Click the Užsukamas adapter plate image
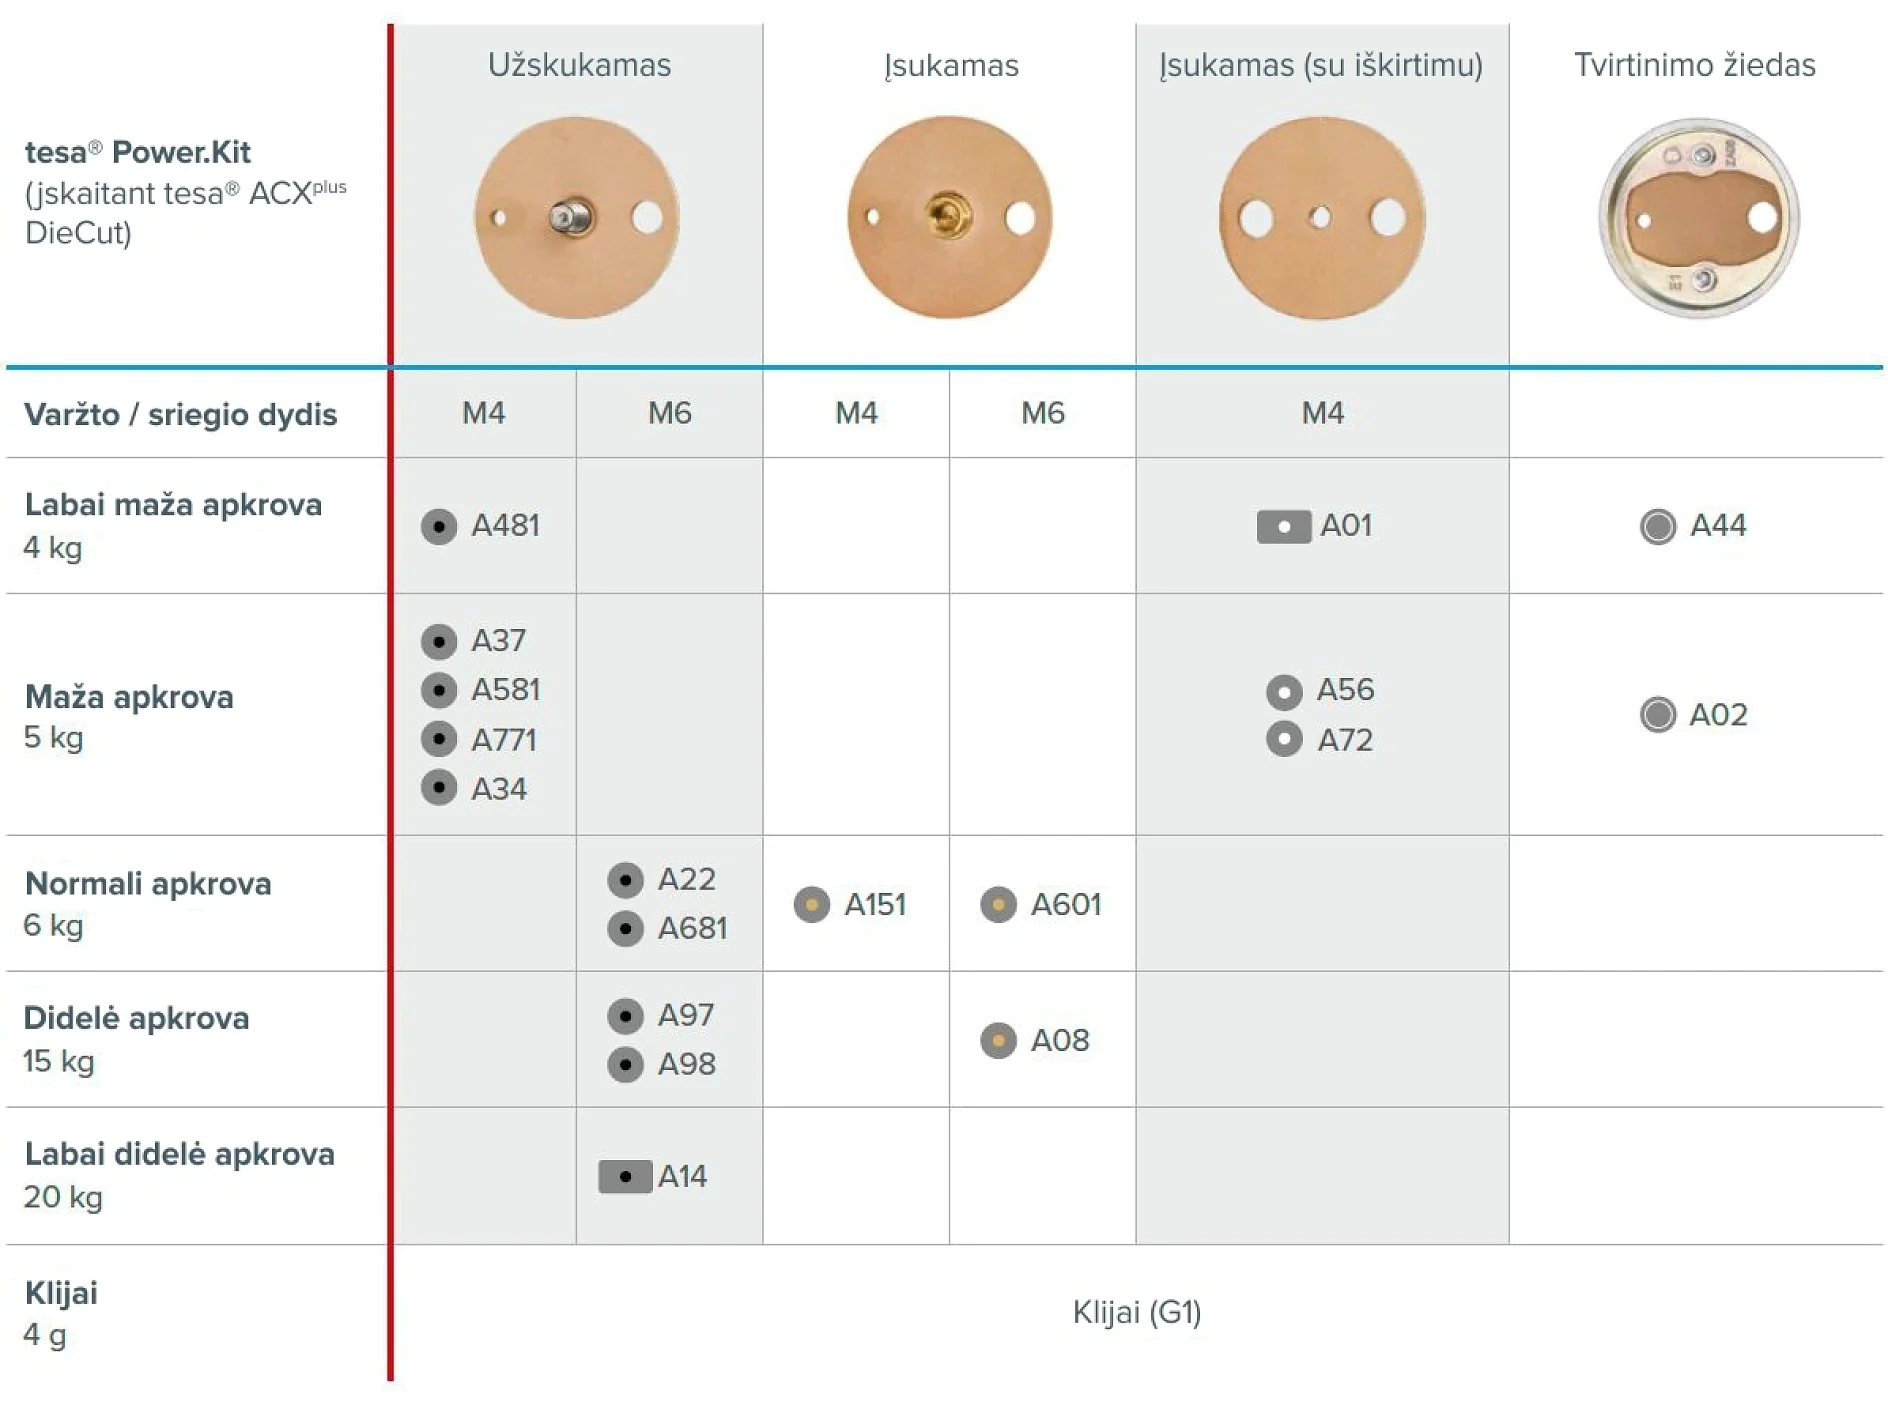 [577, 218]
